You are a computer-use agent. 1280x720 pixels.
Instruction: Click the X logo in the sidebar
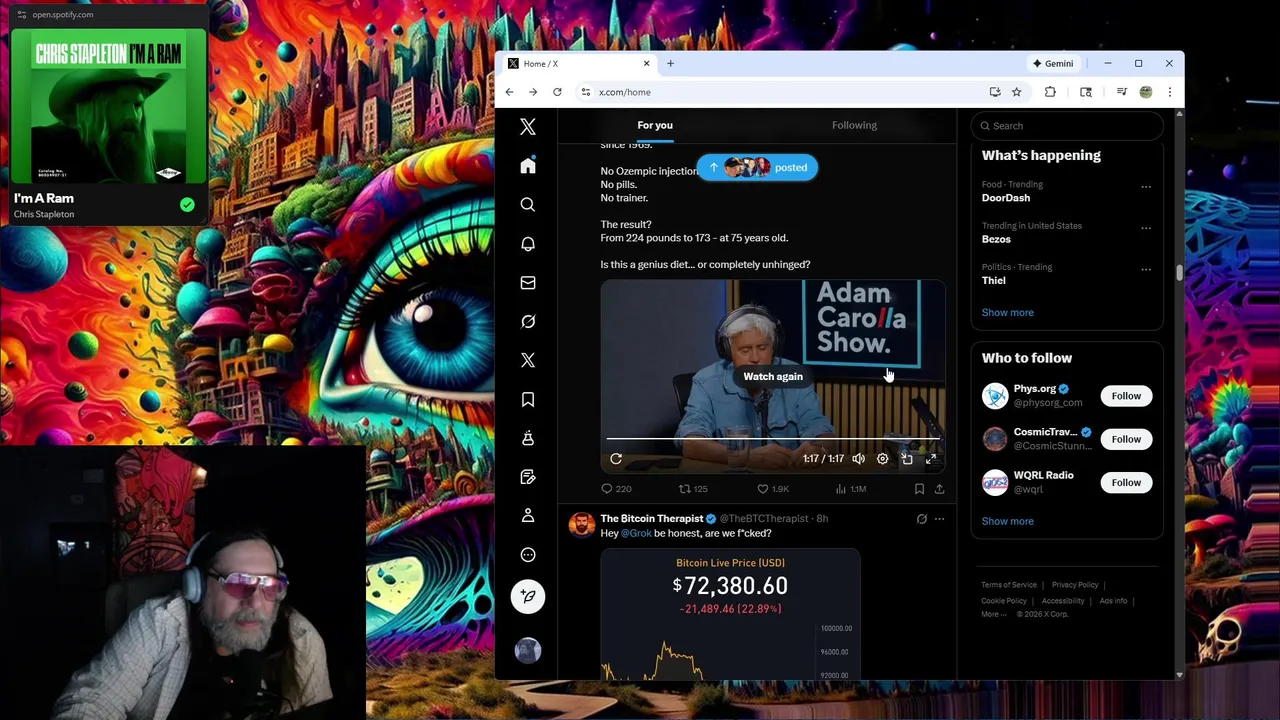(x=528, y=127)
